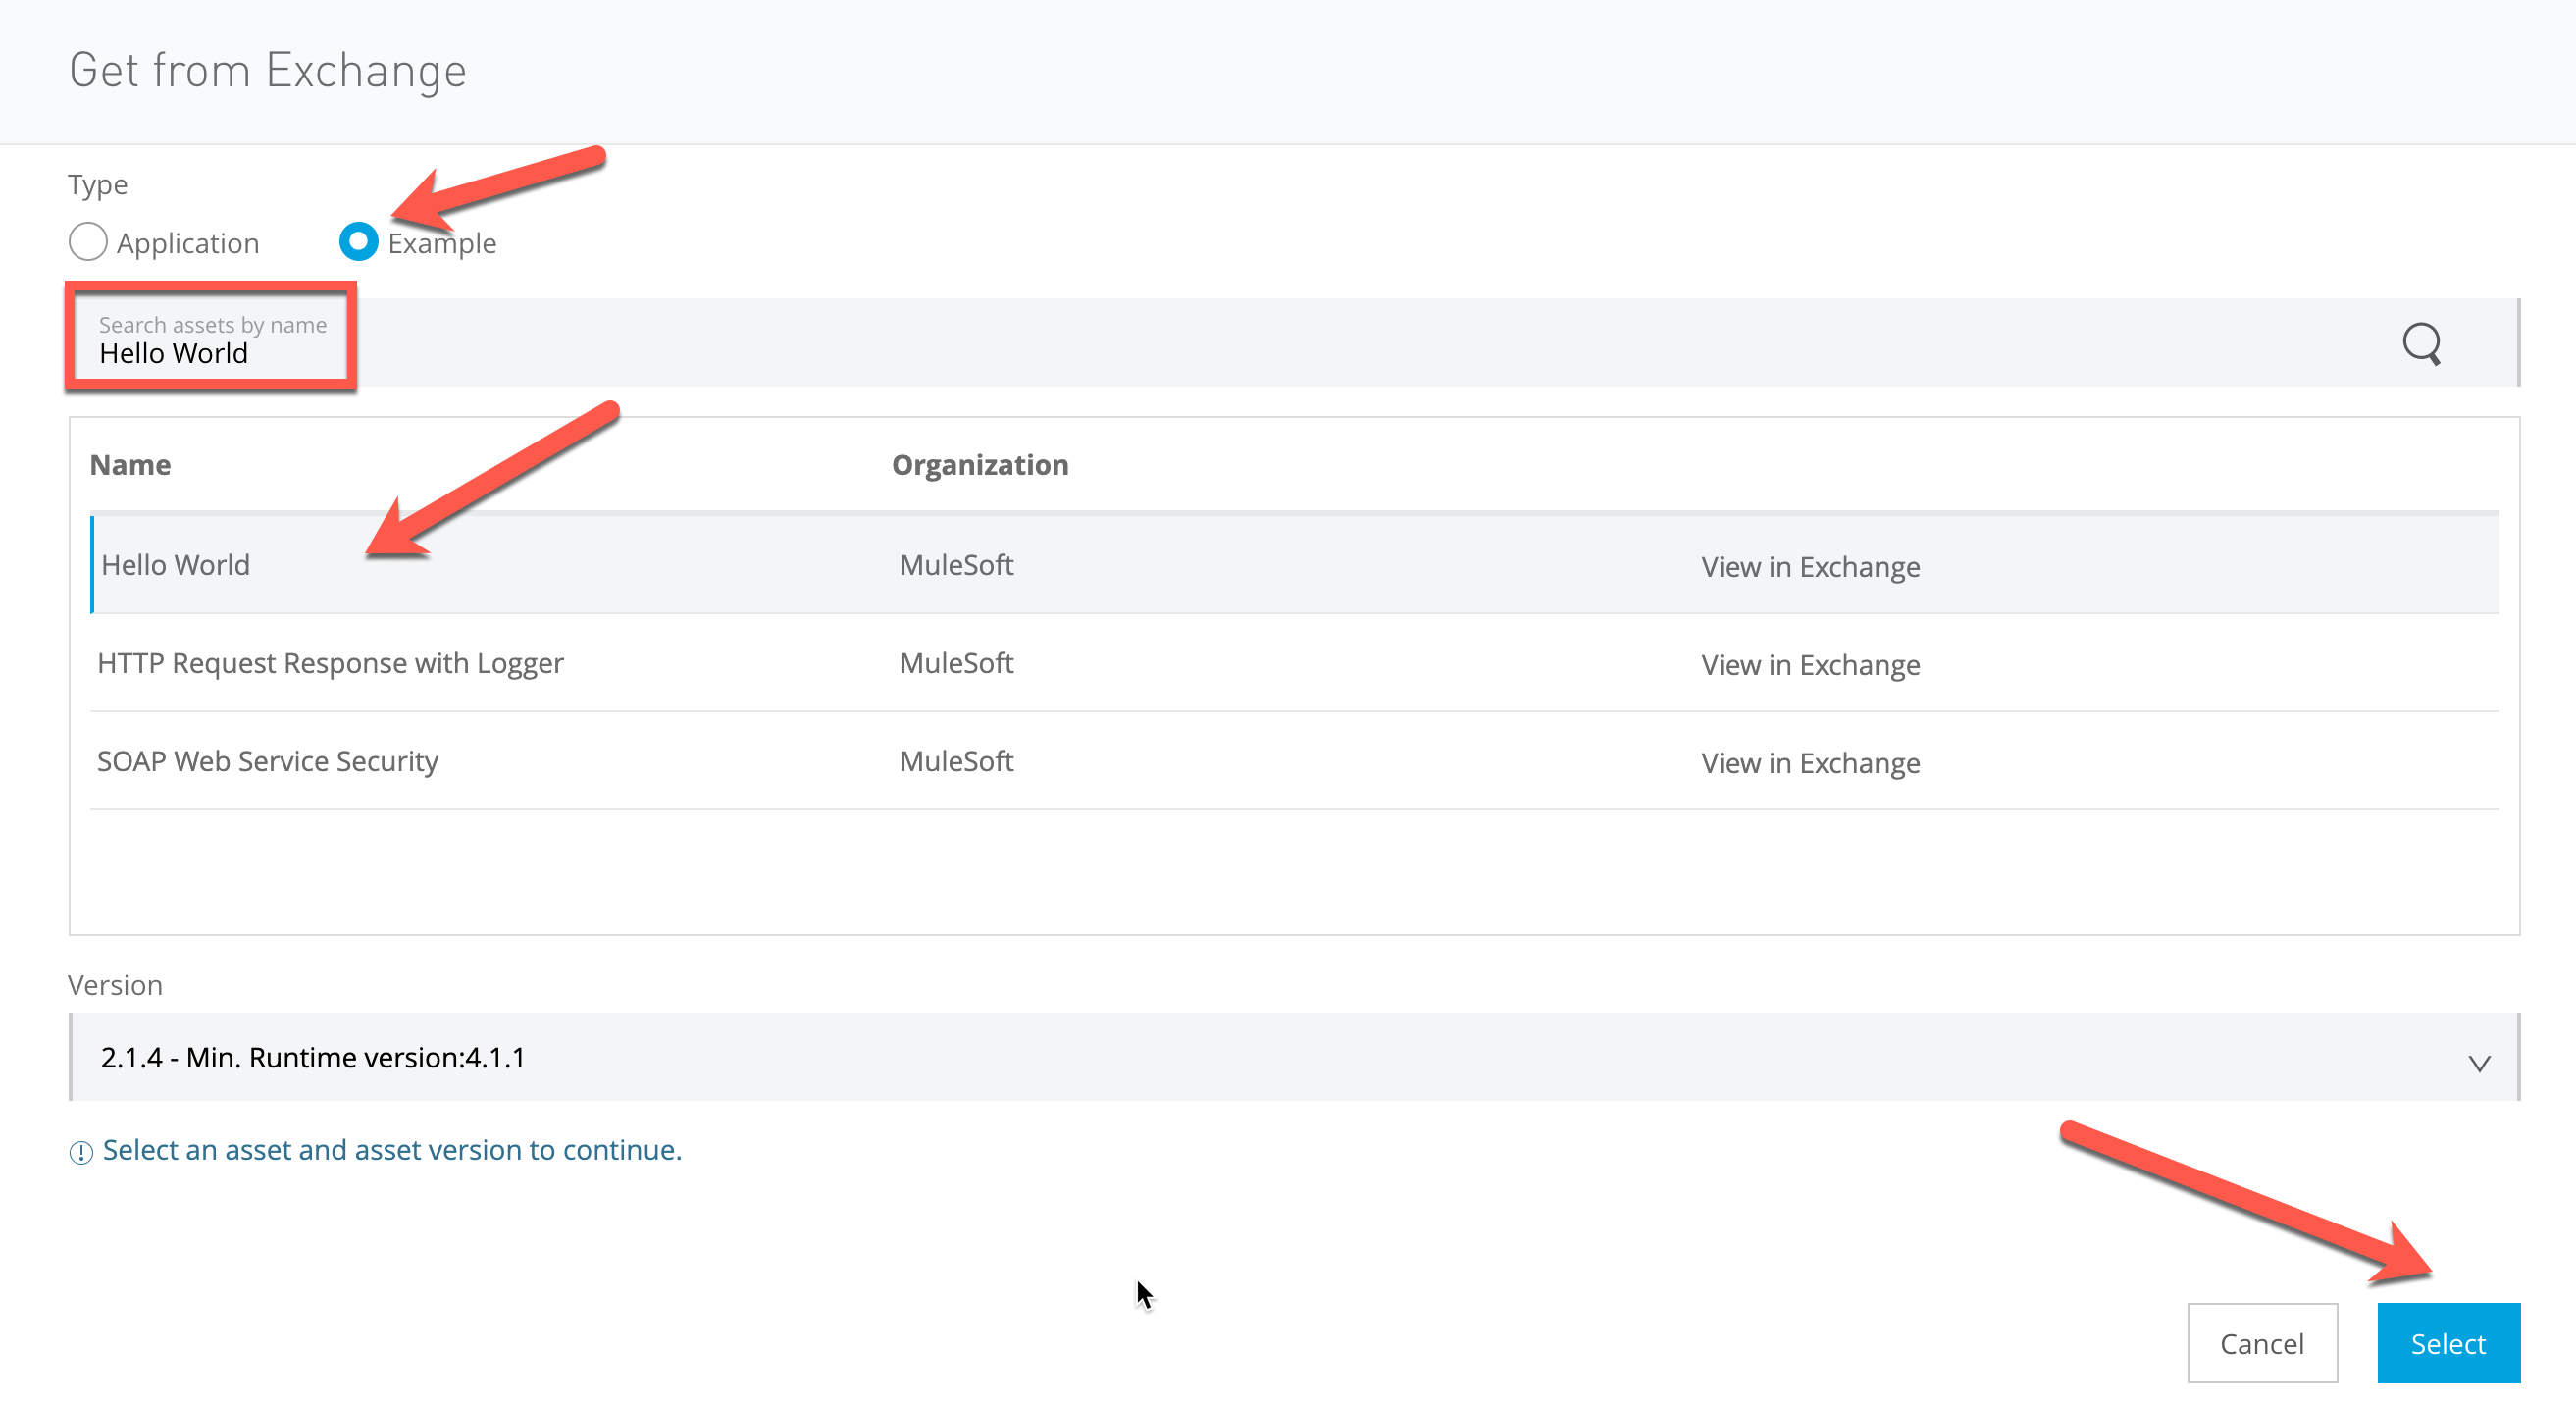Image resolution: width=2576 pixels, height=1405 pixels.
Task: Click MuleSoft in the SOAP Web Service row
Action: (956, 761)
